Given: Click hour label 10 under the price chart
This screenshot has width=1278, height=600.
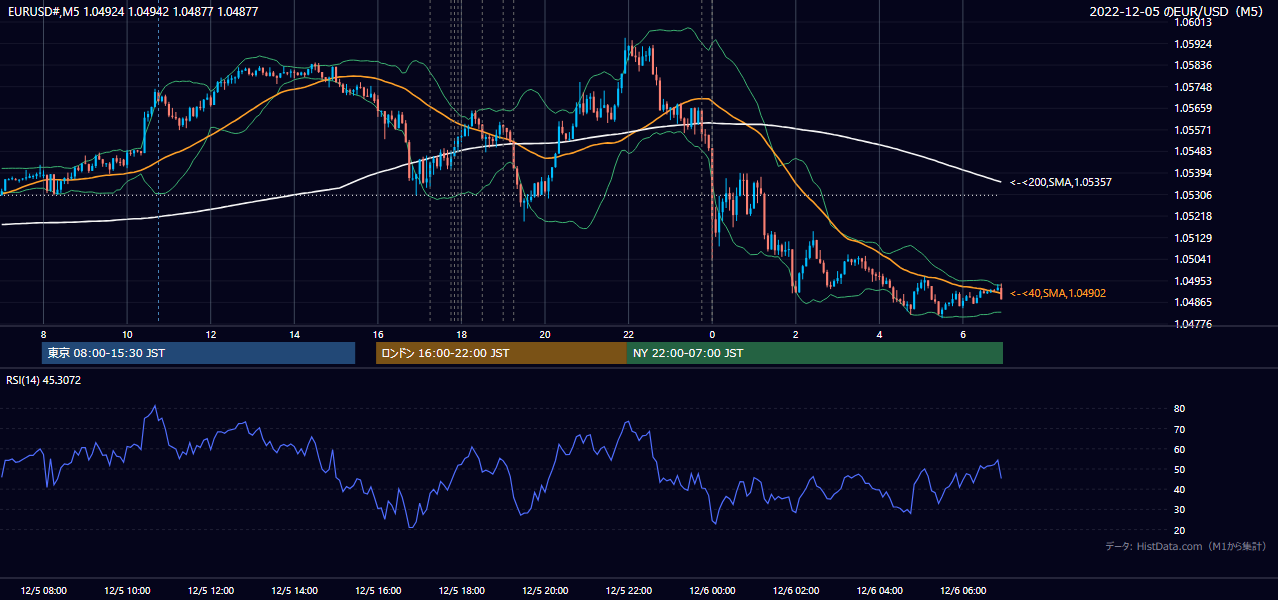Looking at the screenshot, I should pyautogui.click(x=127, y=334).
